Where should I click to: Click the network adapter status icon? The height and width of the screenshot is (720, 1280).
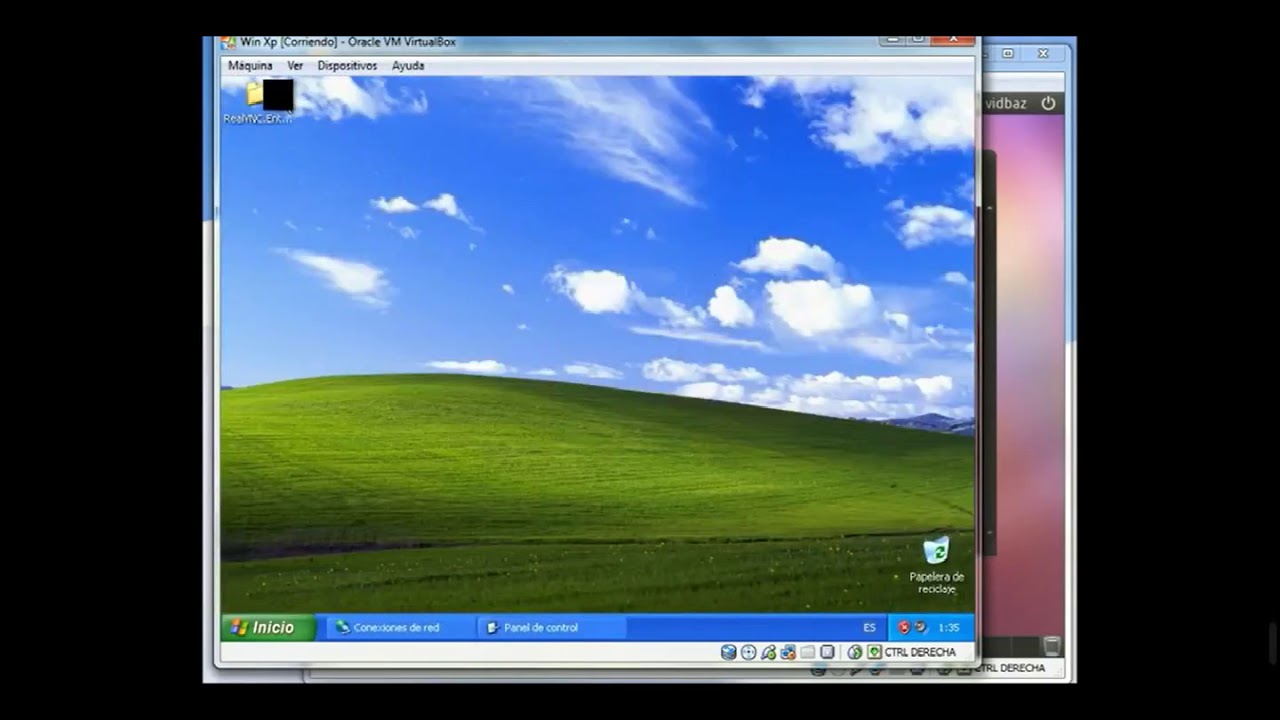point(788,652)
